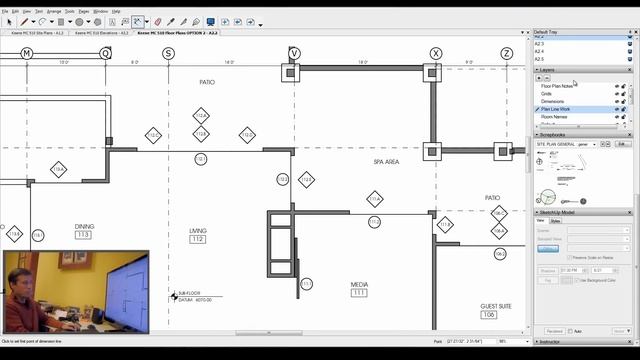640x360 pixels.
Task: Toggle presentation icon for page A2.5
Action: click(x=630, y=59)
